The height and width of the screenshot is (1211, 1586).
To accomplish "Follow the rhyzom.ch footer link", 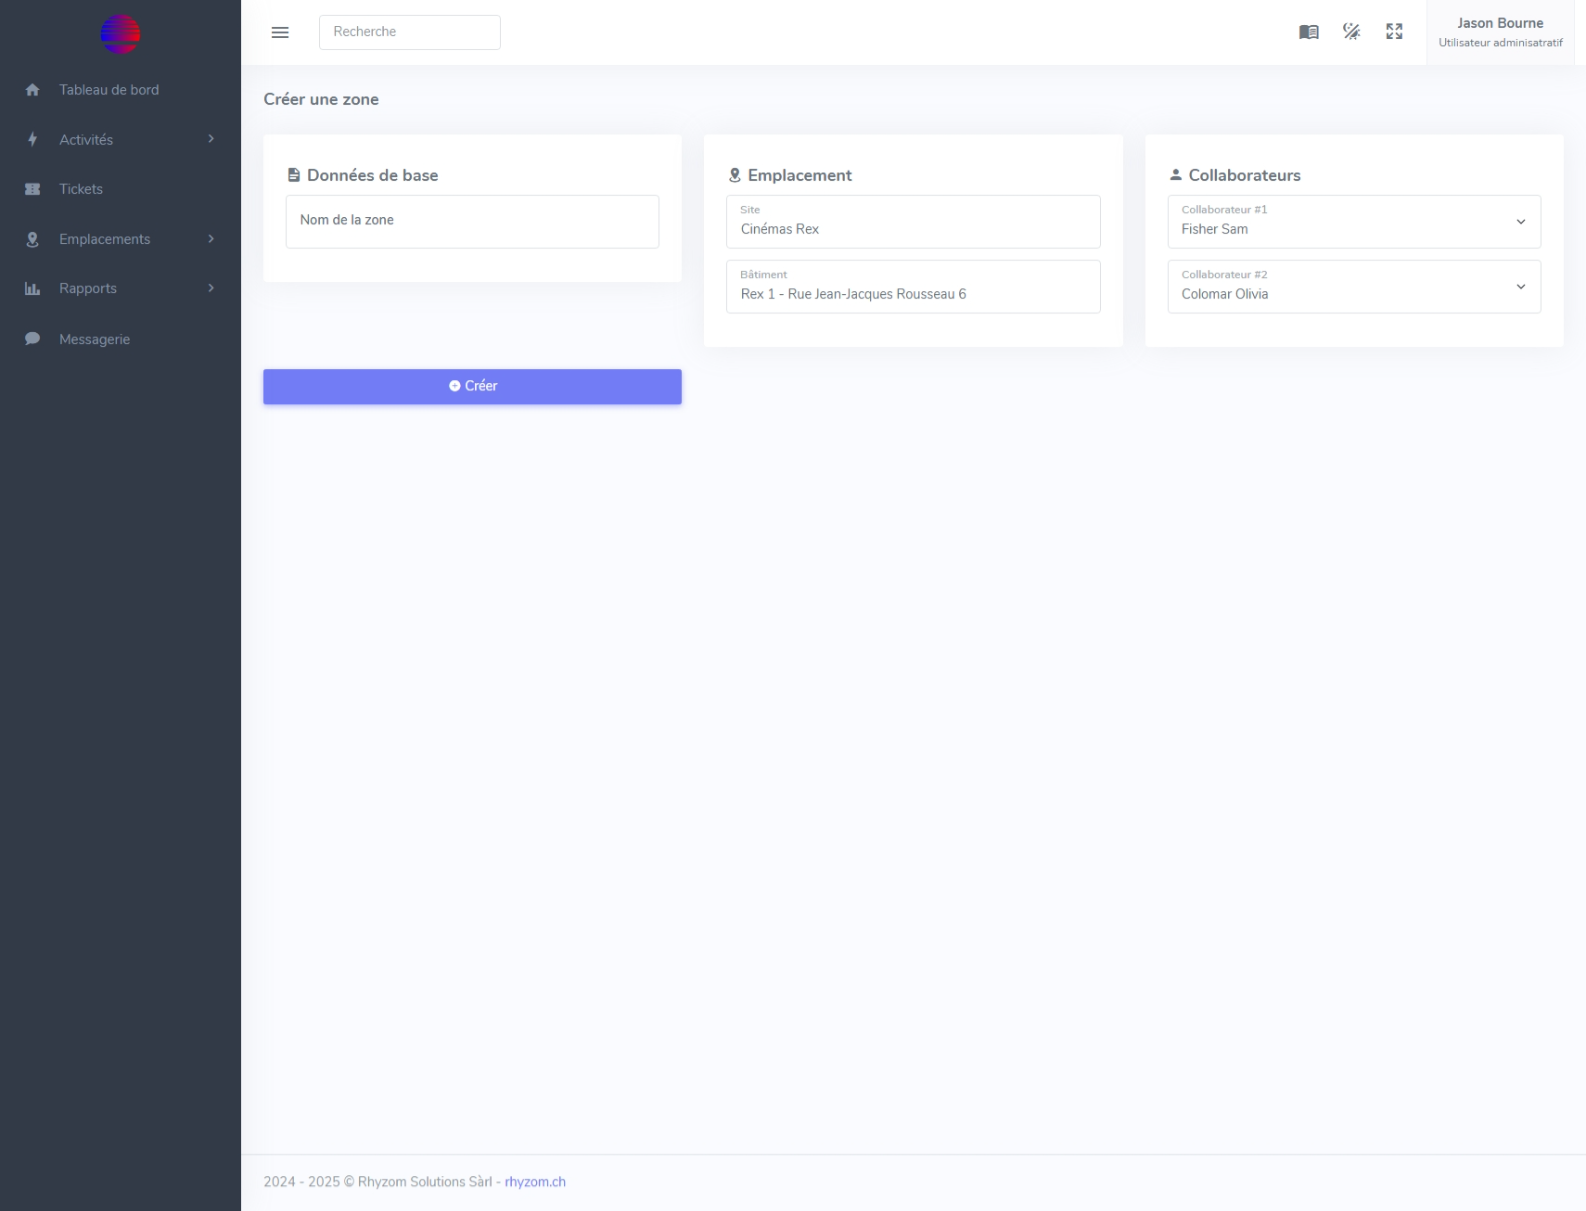I will [535, 1182].
